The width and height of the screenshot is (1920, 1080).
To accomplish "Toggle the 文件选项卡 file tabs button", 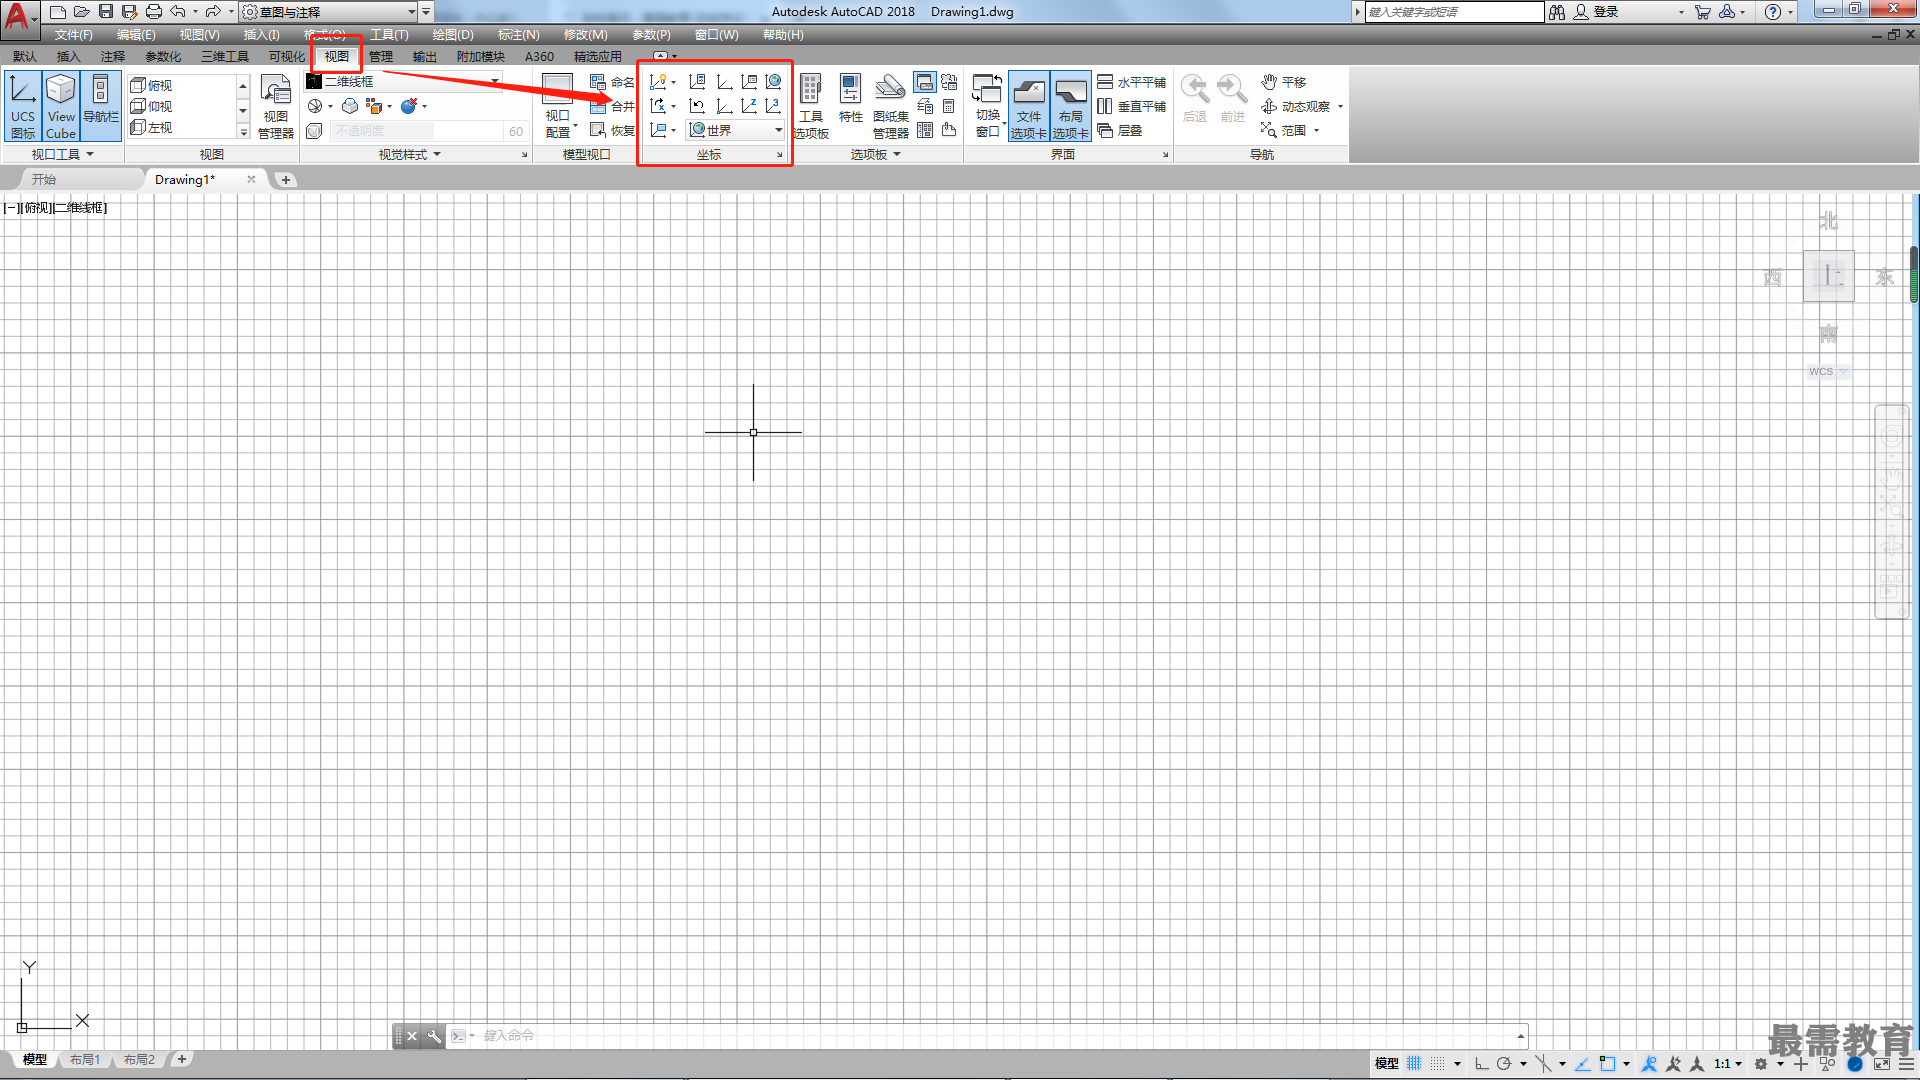I will 1028,106.
